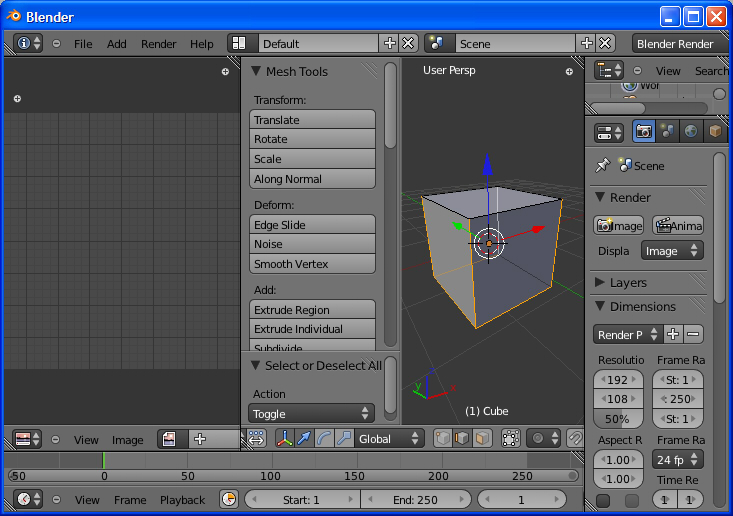Select the rotate manipulator arc icon
The image size is (733, 516).
(324, 438)
